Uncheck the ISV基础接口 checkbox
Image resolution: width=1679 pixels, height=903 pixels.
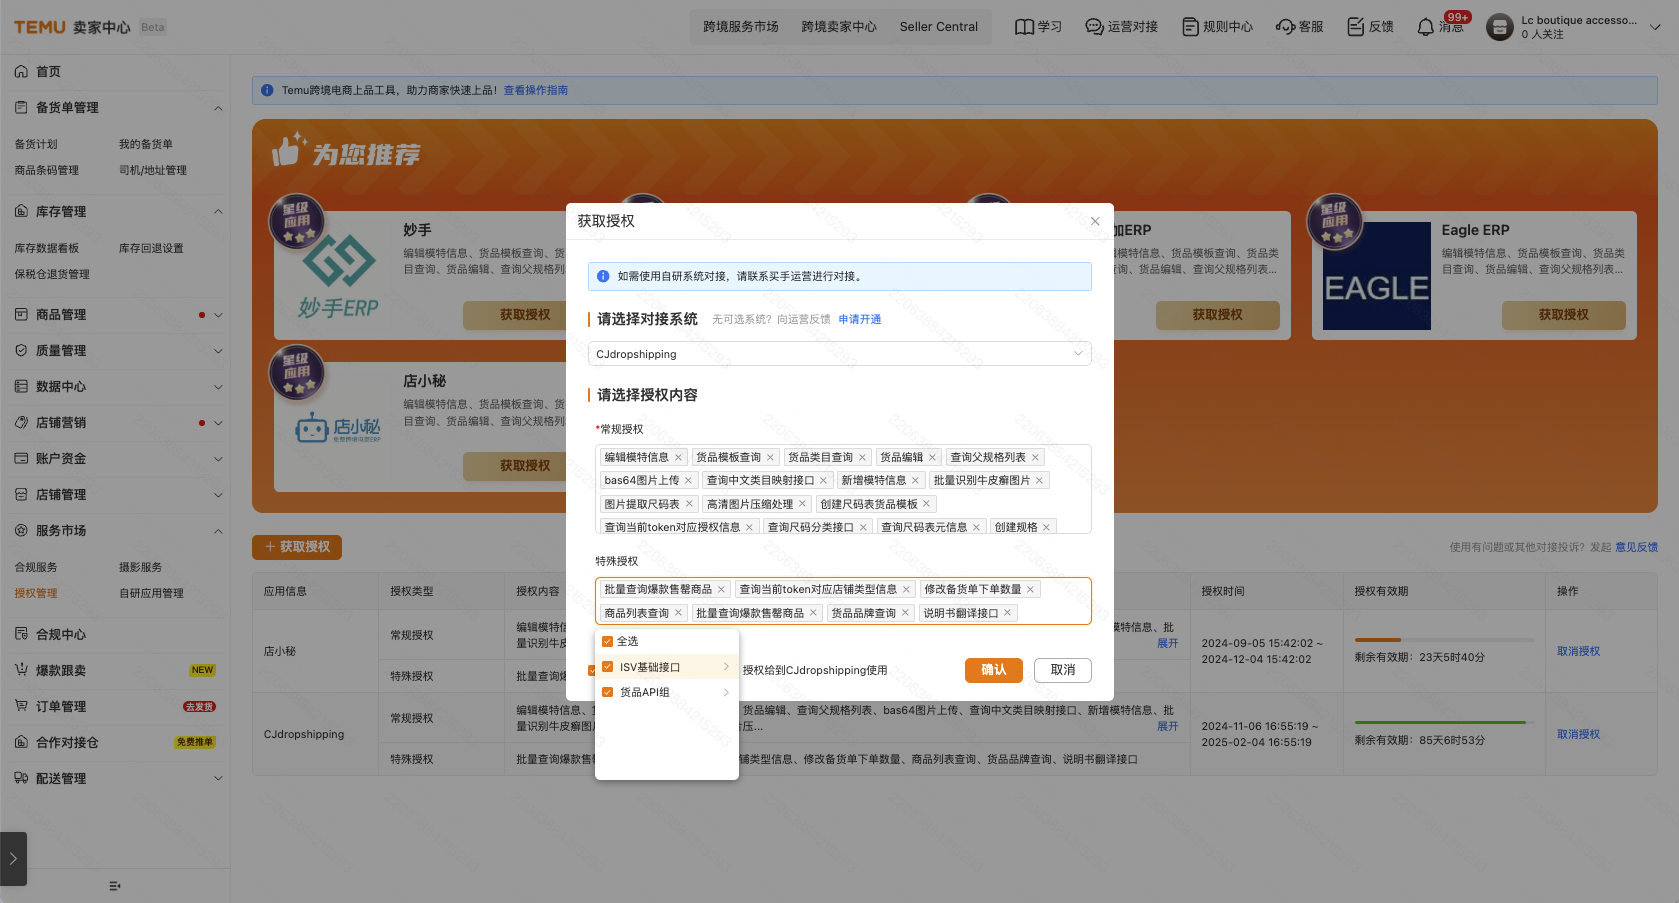point(607,667)
